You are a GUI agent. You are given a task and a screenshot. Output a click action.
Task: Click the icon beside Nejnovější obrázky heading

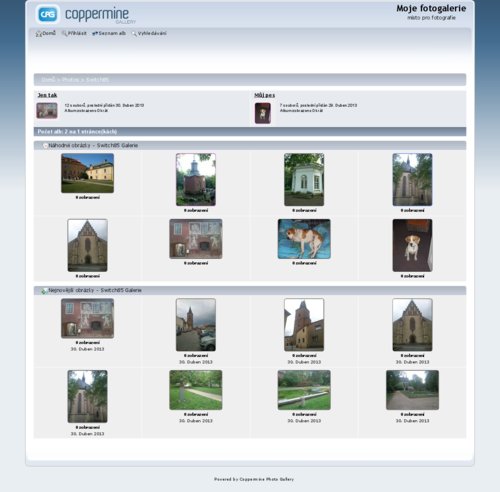point(44,291)
